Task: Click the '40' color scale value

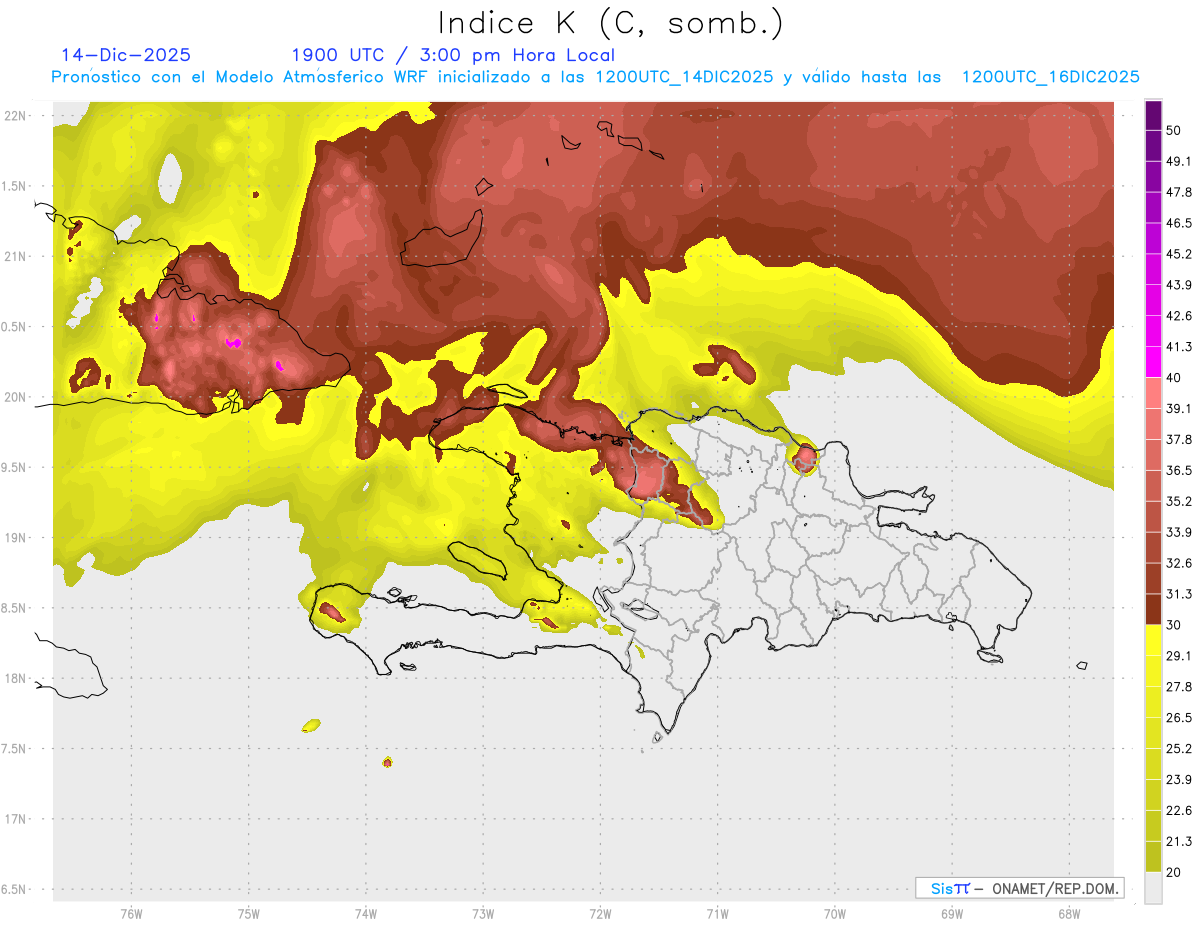Action: (x=1174, y=378)
